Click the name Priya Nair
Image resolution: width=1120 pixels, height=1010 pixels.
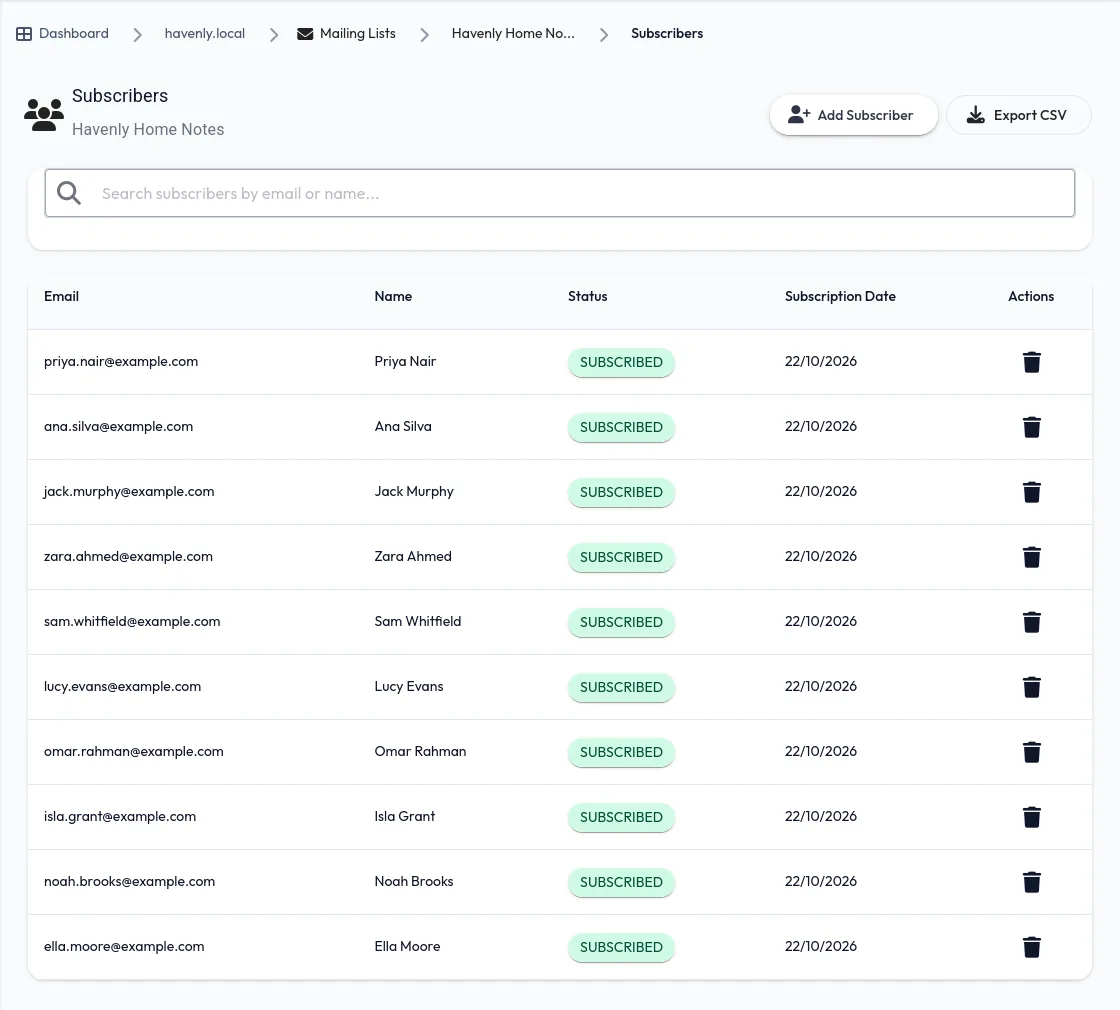(x=405, y=361)
